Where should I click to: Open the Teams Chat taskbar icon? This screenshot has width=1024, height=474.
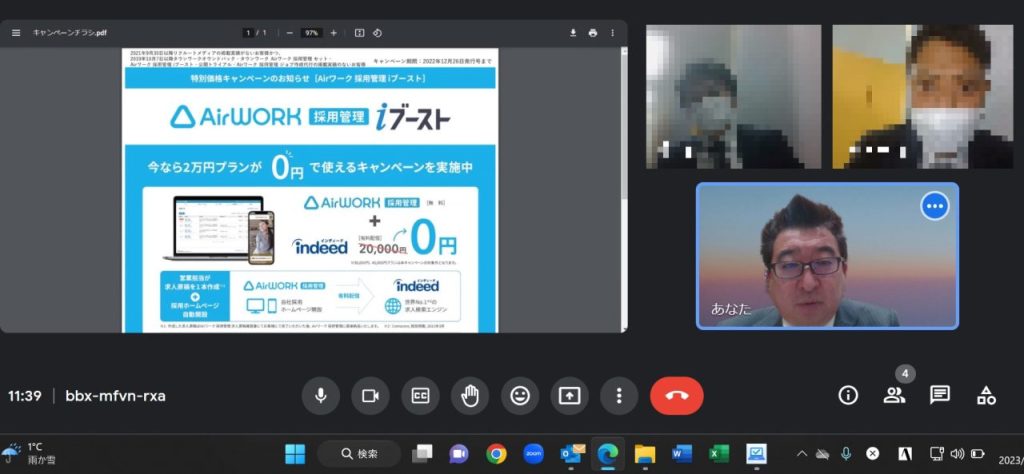pyautogui.click(x=459, y=453)
